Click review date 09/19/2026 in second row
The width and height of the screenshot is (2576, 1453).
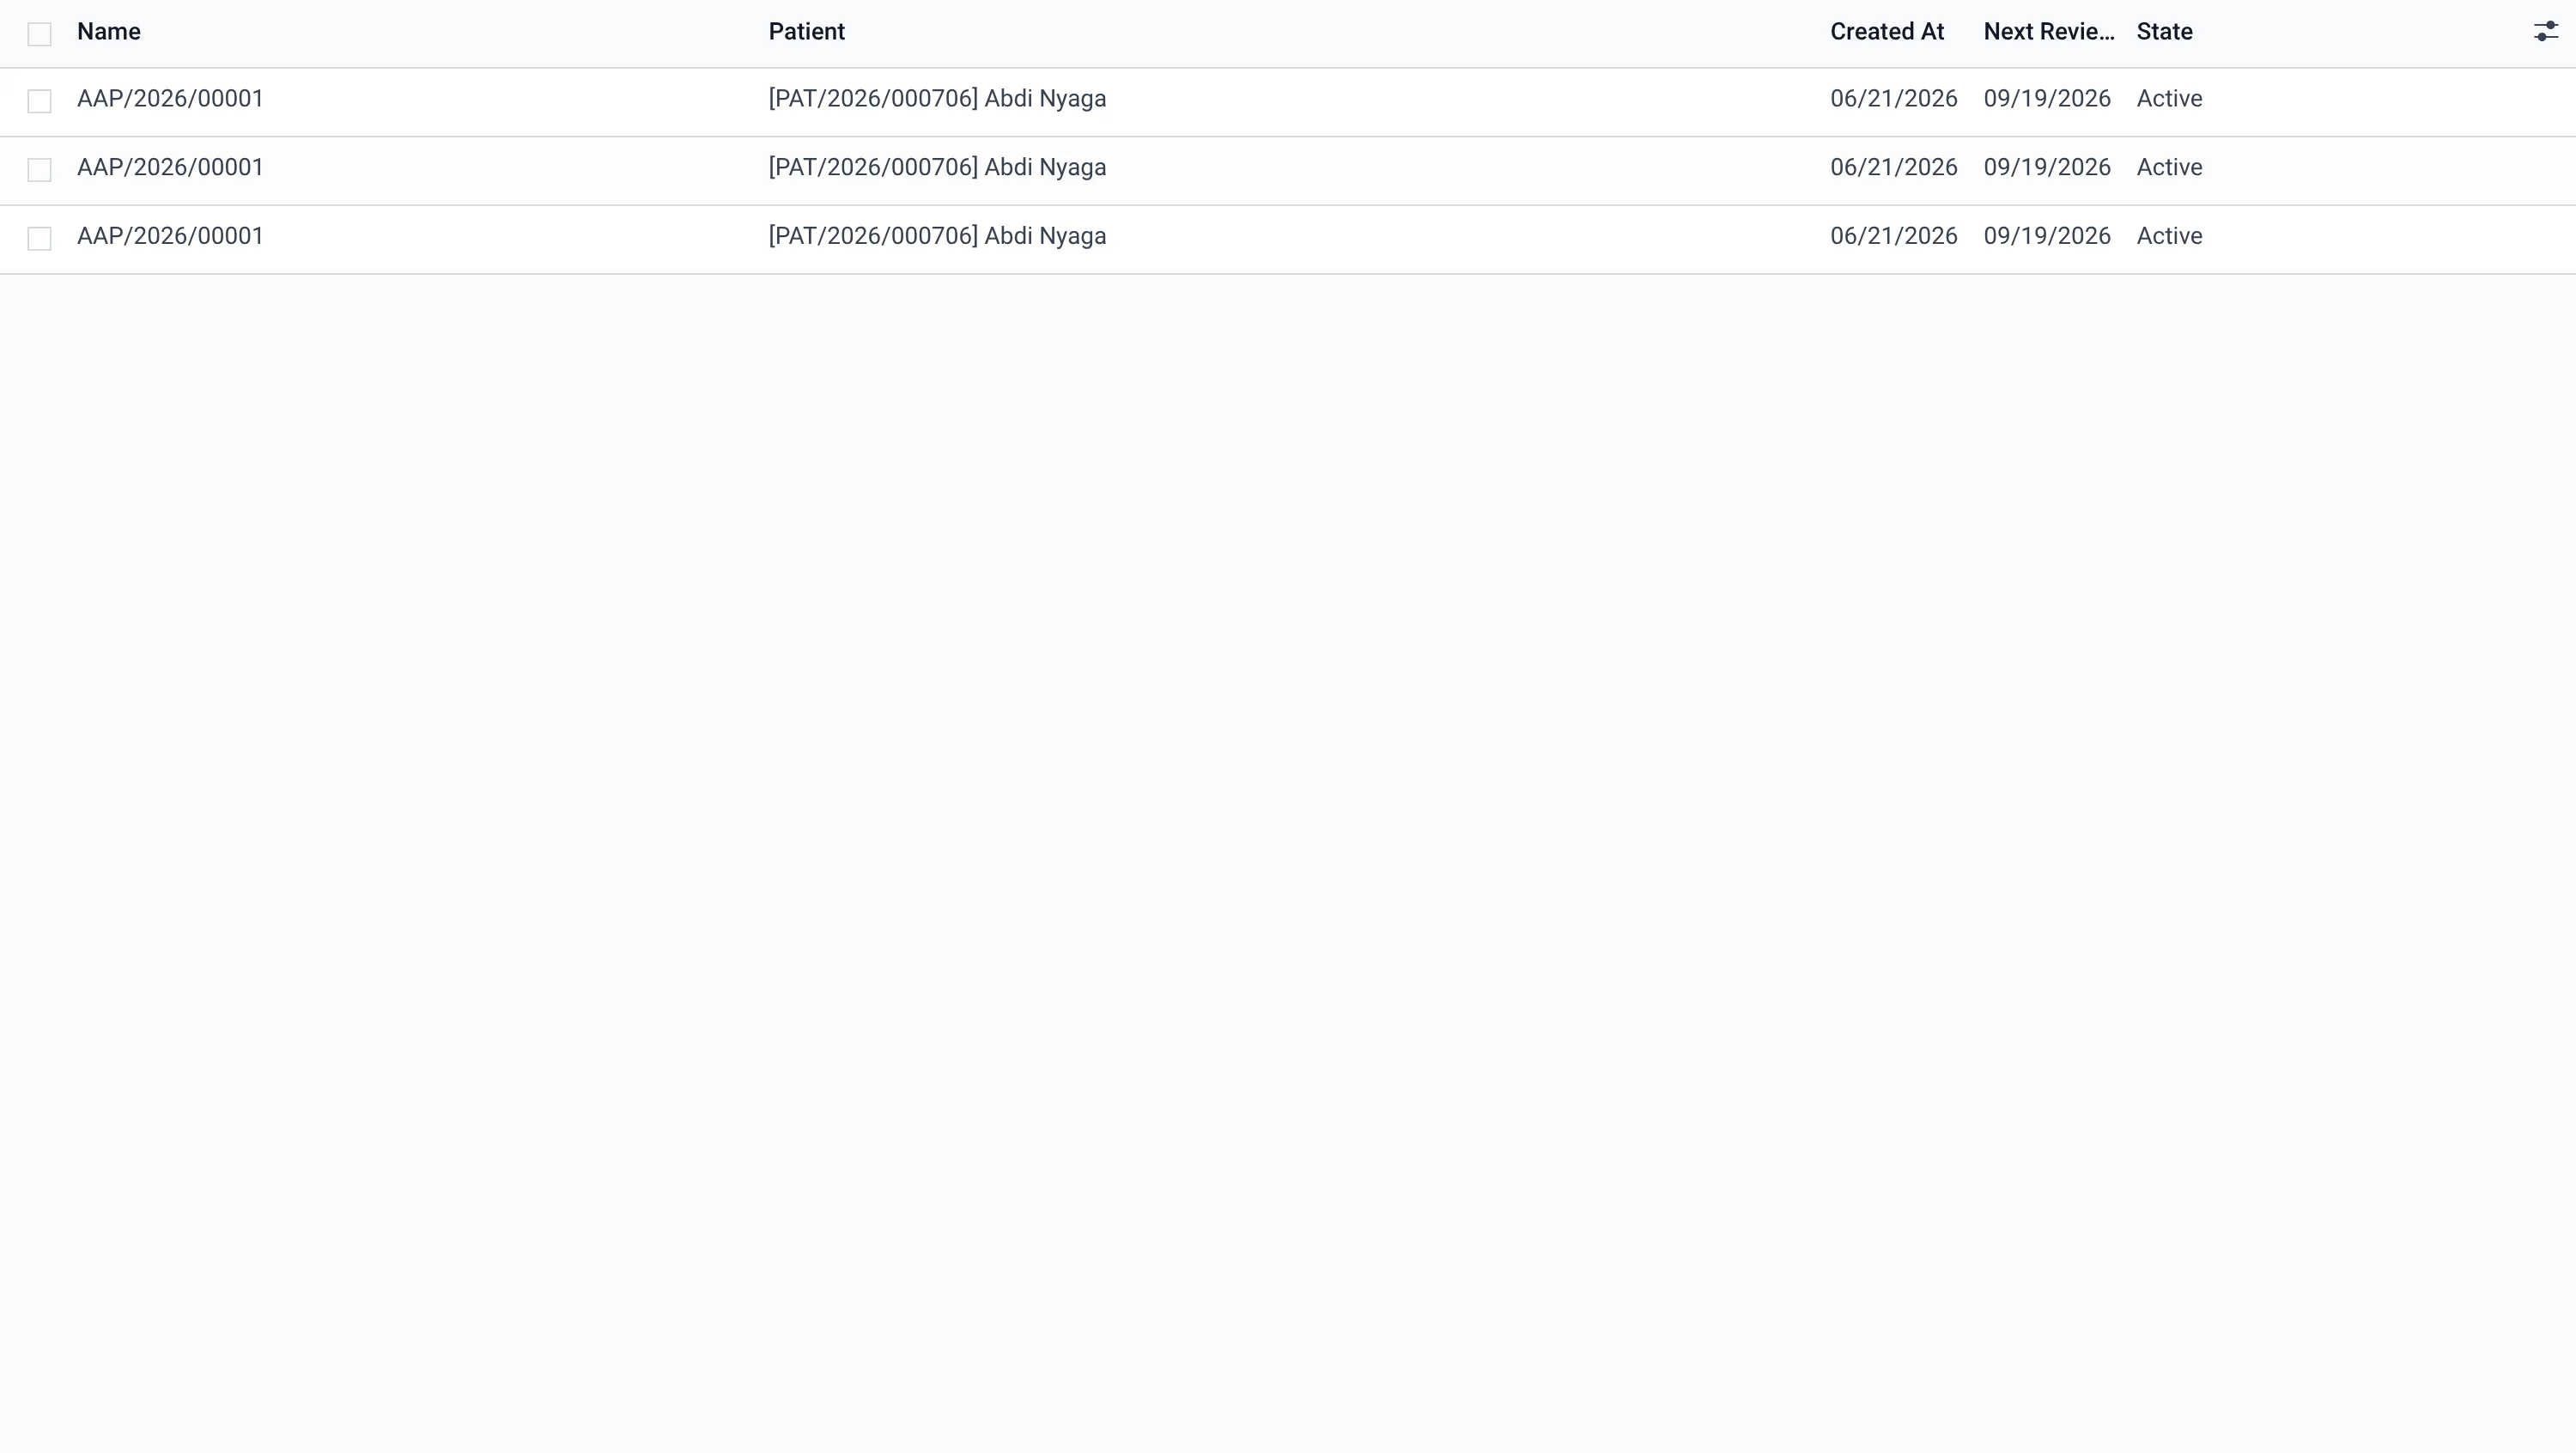(x=2047, y=167)
